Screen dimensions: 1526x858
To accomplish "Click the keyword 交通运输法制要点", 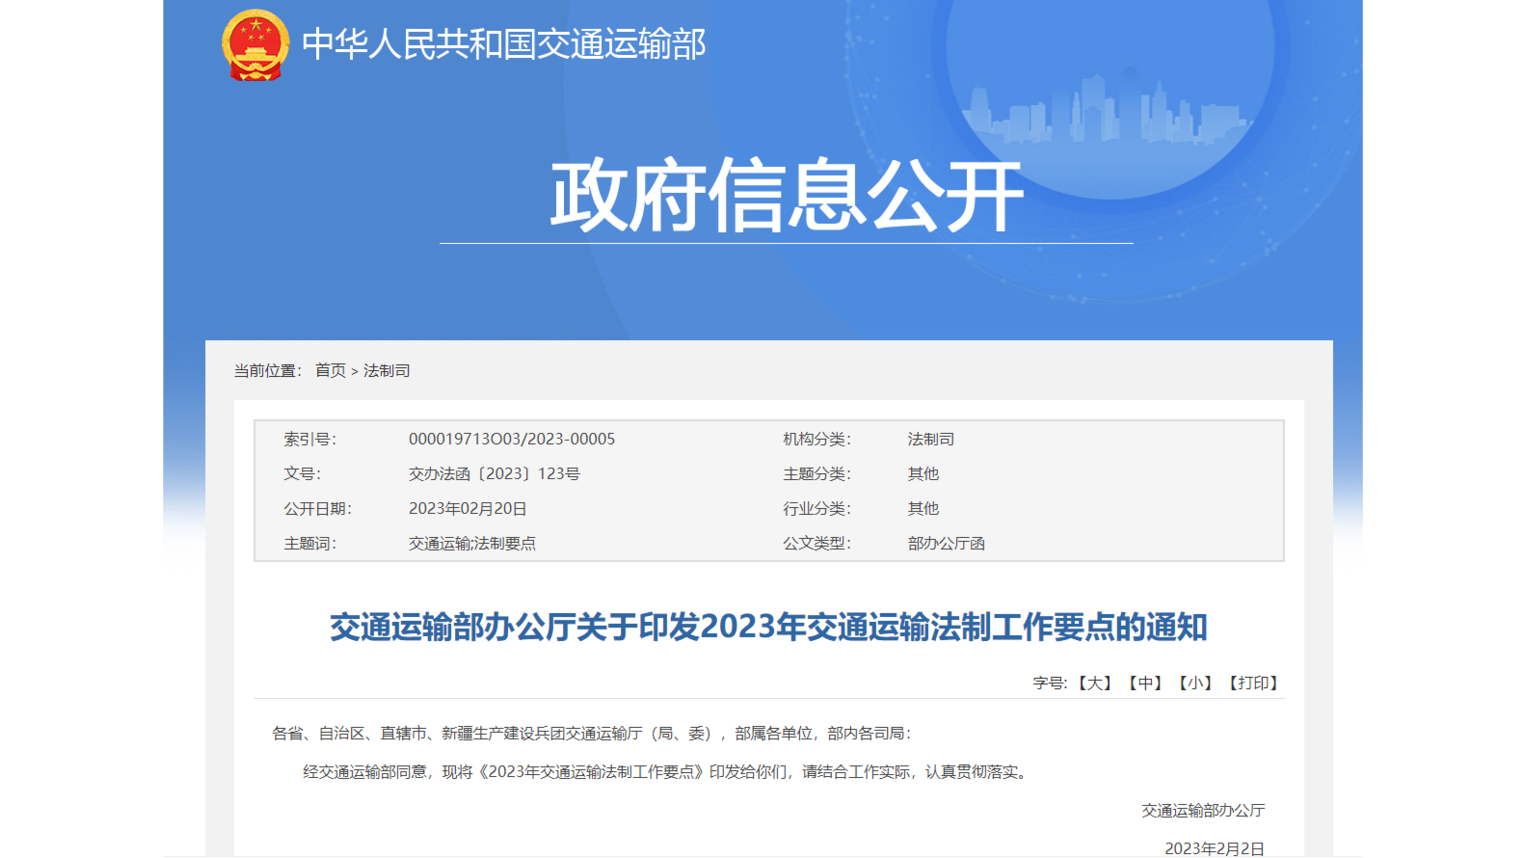I will pyautogui.click(x=472, y=544).
